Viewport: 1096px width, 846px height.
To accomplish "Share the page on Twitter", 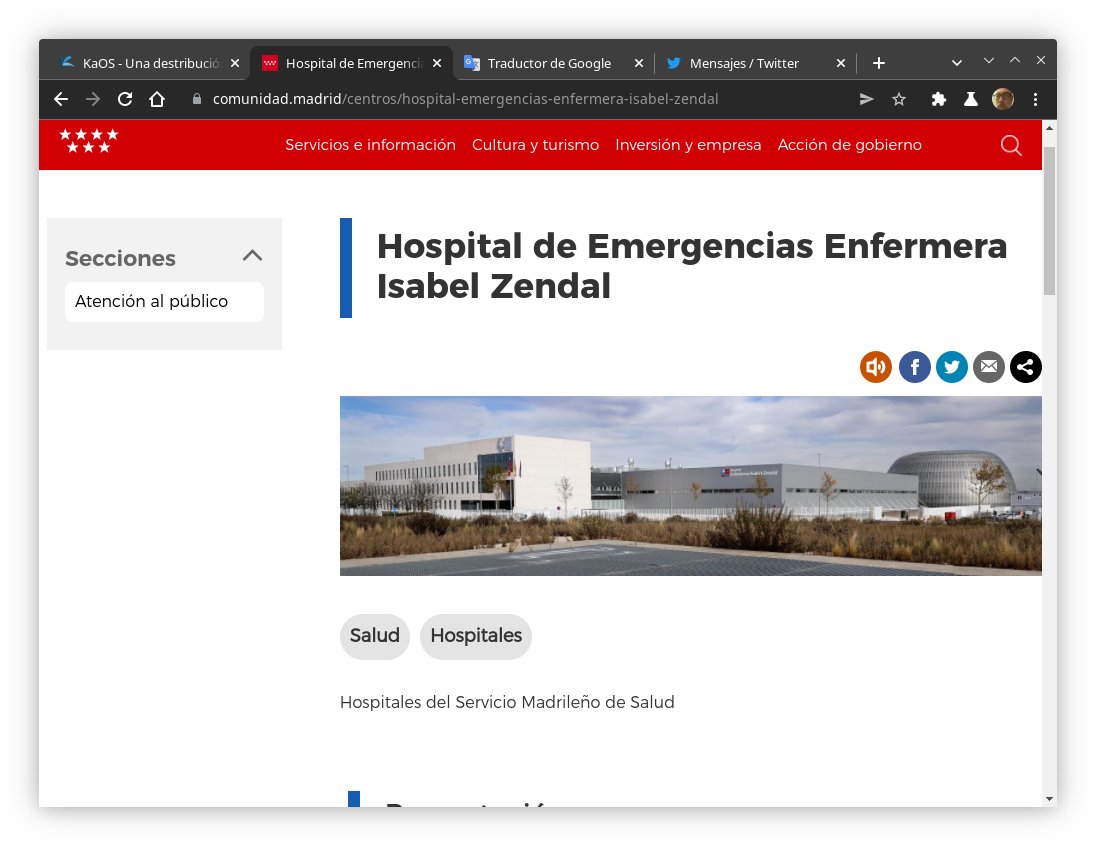I will pyautogui.click(x=951, y=367).
